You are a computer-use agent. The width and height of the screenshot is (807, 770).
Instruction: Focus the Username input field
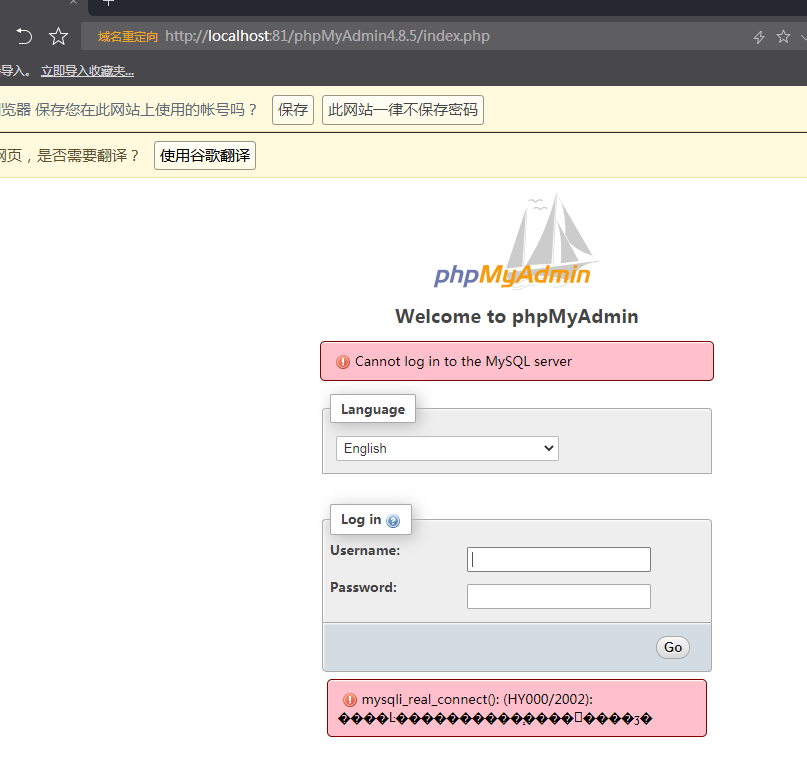point(558,559)
